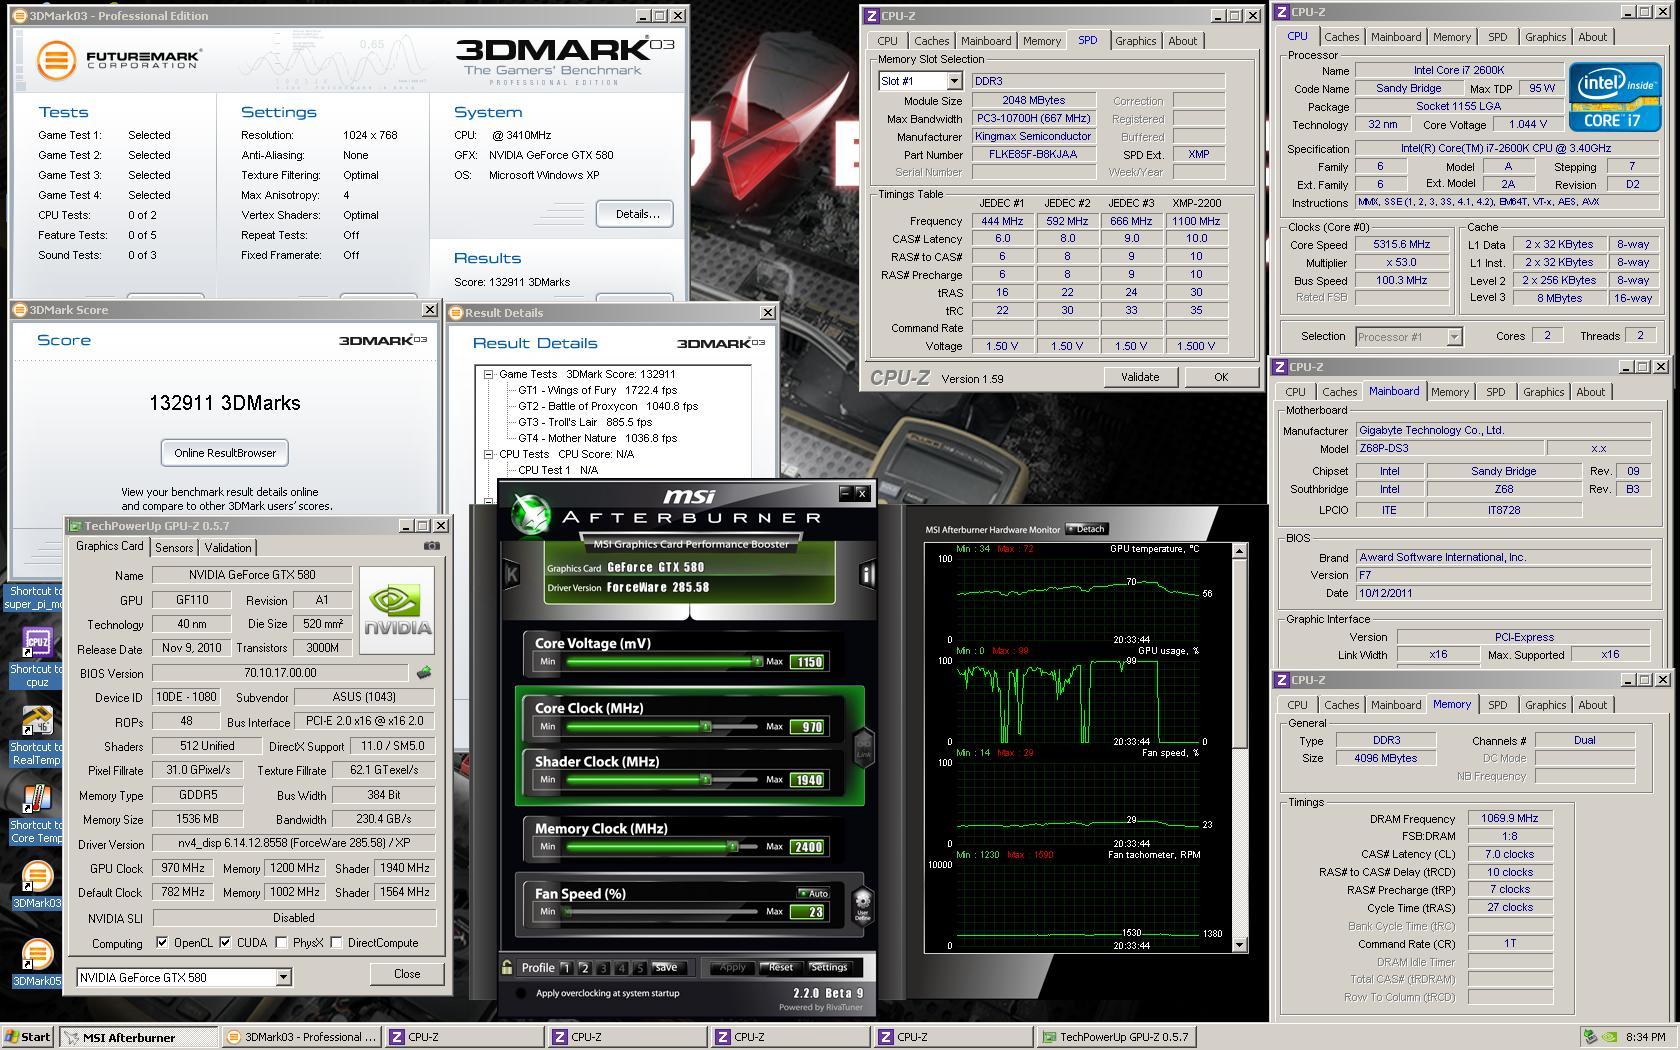Toggle the OpenCL checkbox in GPU-Z

click(x=162, y=943)
